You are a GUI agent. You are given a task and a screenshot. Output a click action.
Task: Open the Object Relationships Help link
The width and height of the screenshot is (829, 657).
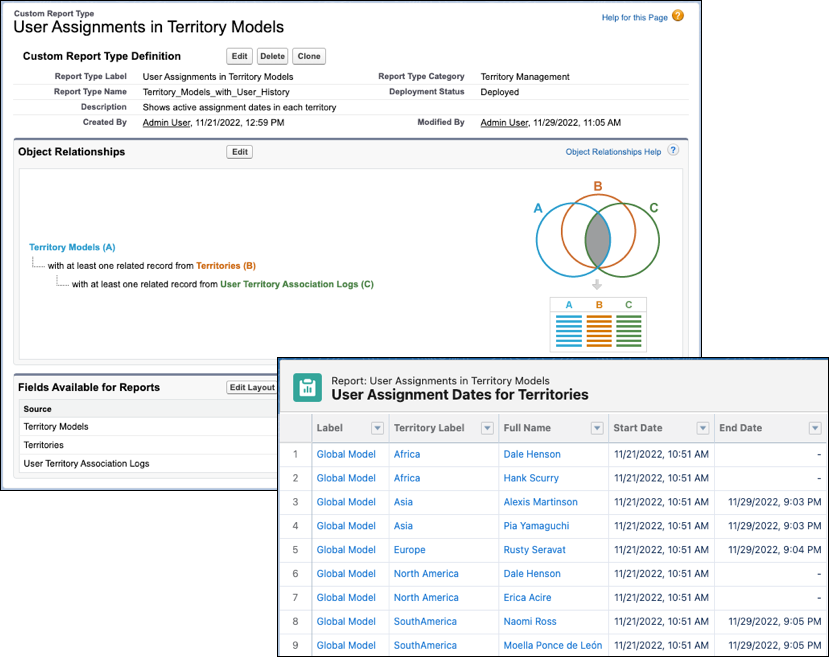point(613,152)
